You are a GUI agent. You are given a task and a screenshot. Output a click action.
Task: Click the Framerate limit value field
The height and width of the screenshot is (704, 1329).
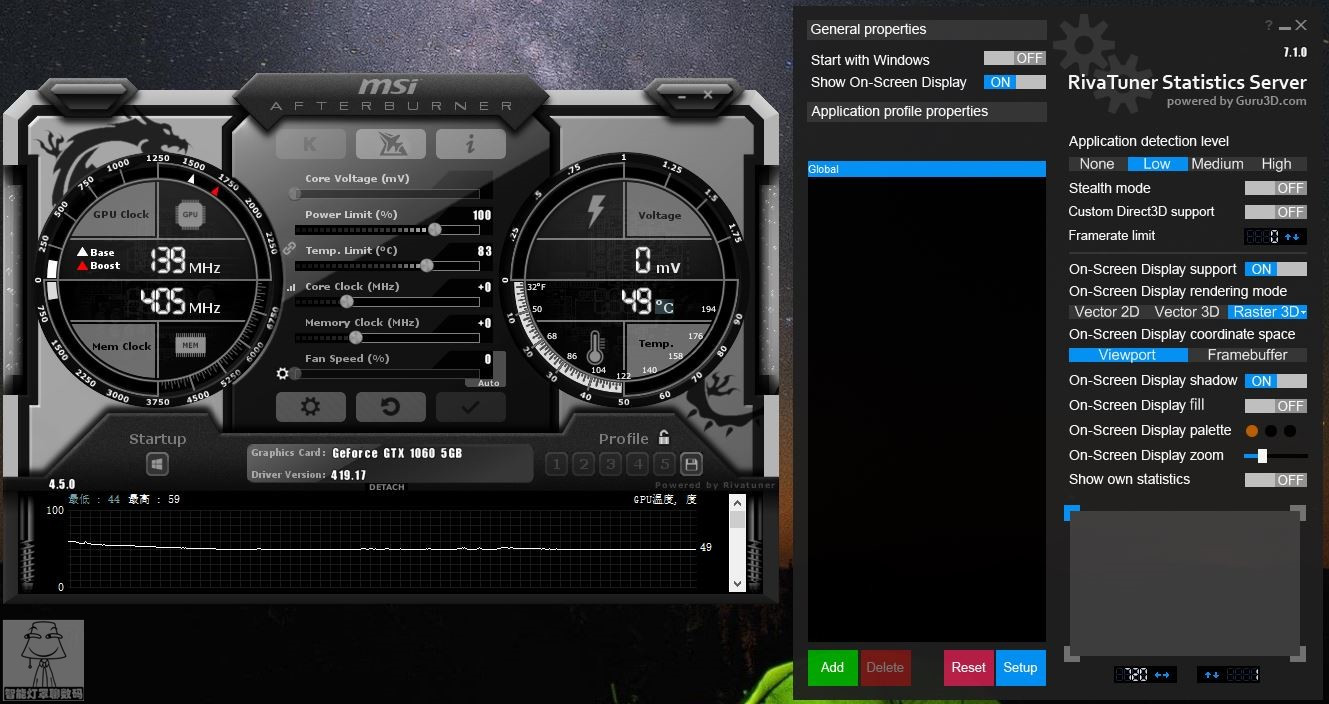1275,237
